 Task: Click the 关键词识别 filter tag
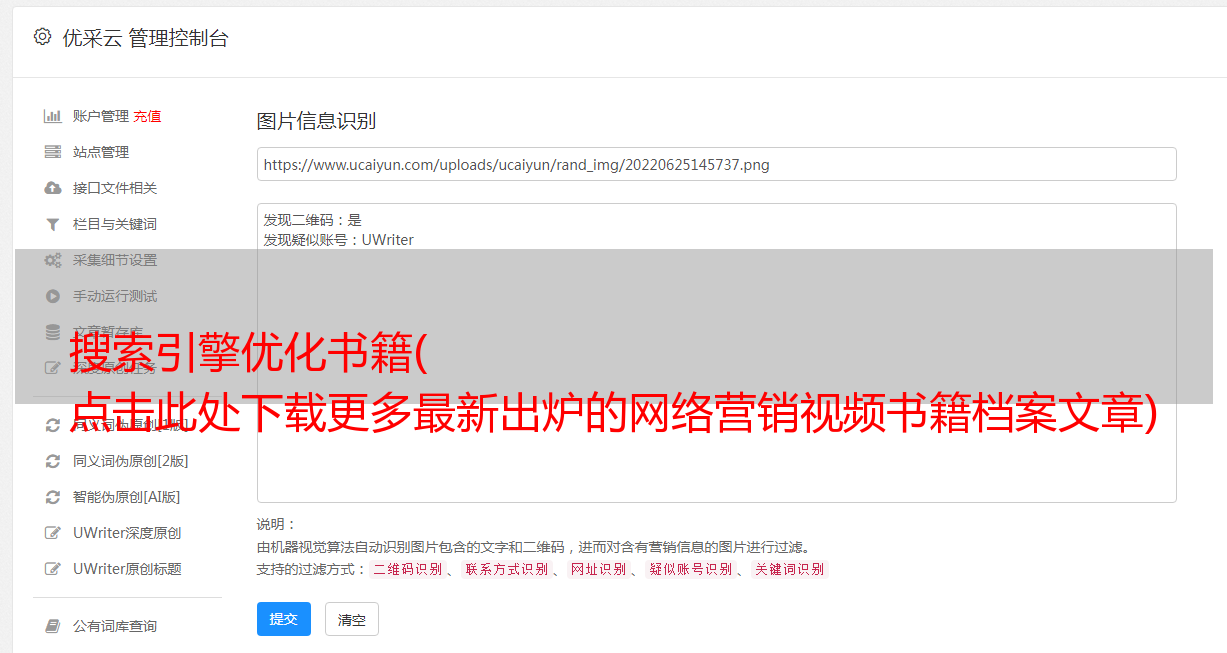[x=789, y=569]
